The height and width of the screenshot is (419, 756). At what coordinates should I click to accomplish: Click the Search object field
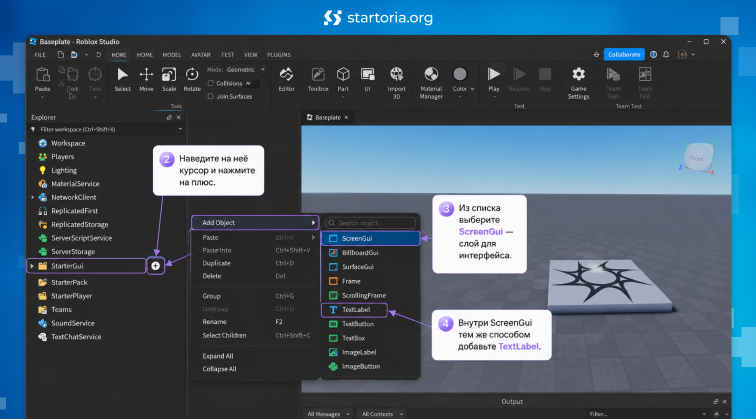click(x=370, y=223)
